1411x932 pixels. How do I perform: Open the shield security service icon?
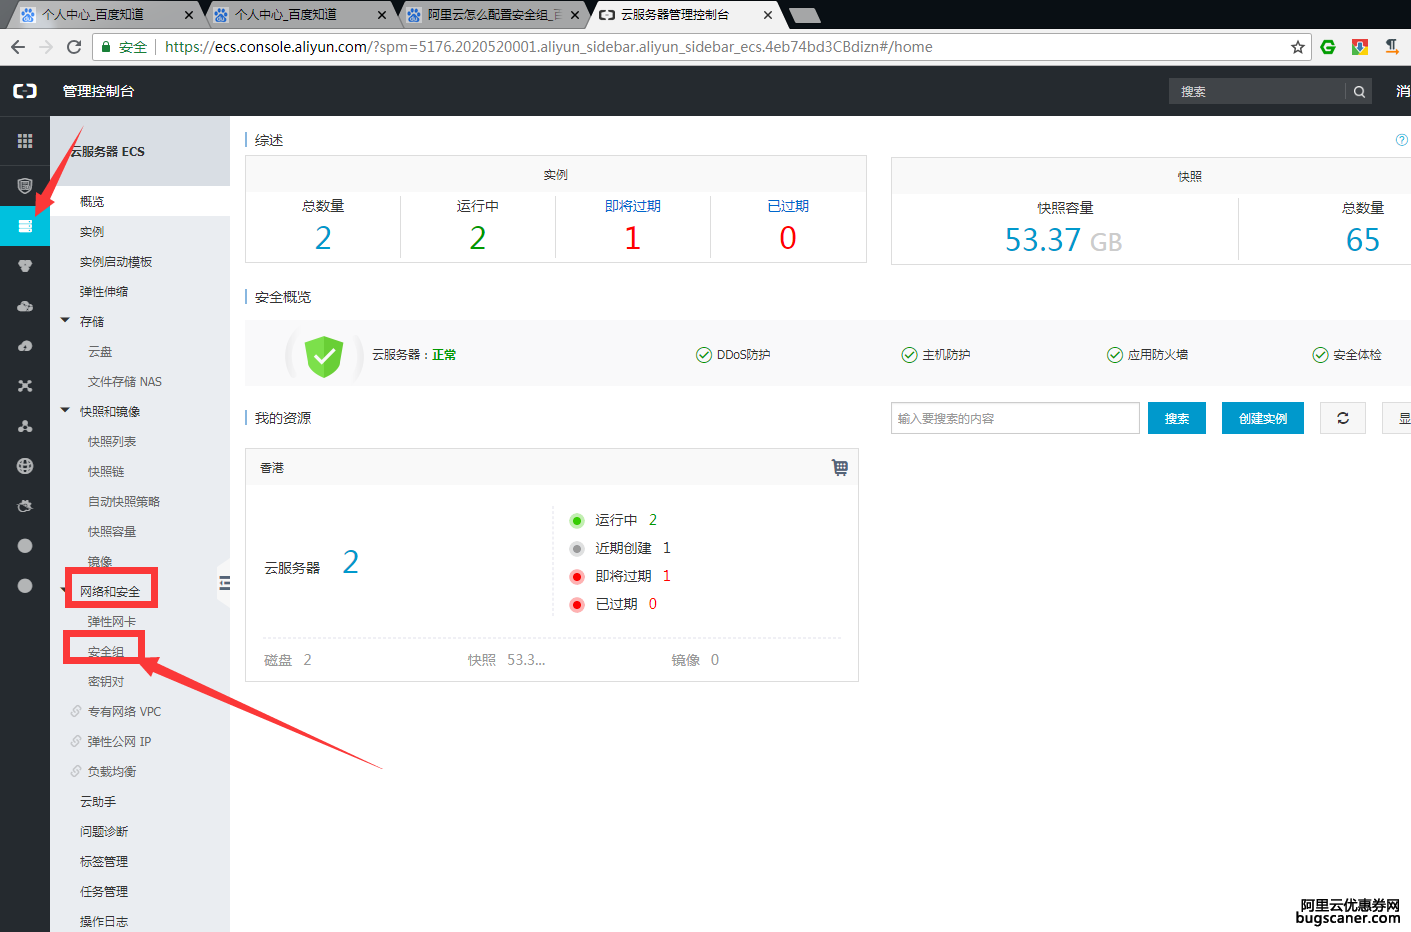(25, 186)
